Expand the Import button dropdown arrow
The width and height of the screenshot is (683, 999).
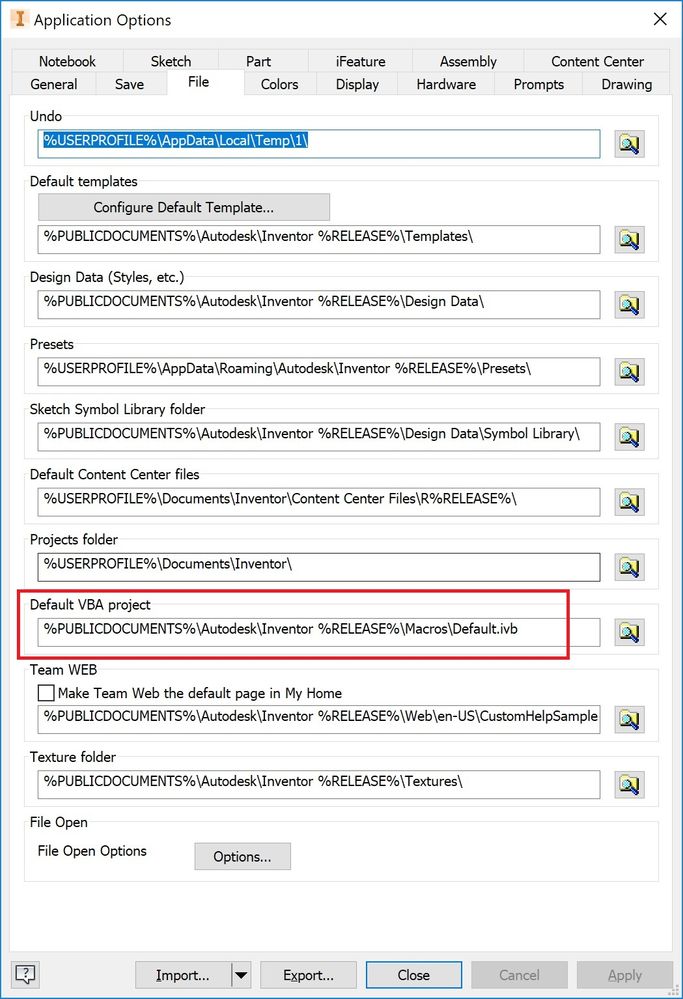[241, 975]
